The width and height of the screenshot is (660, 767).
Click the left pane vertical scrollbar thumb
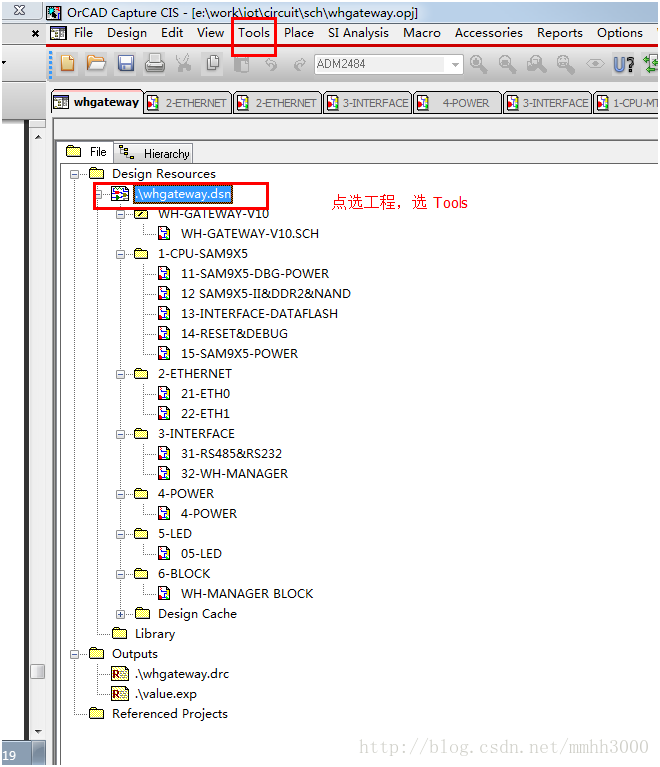click(38, 671)
